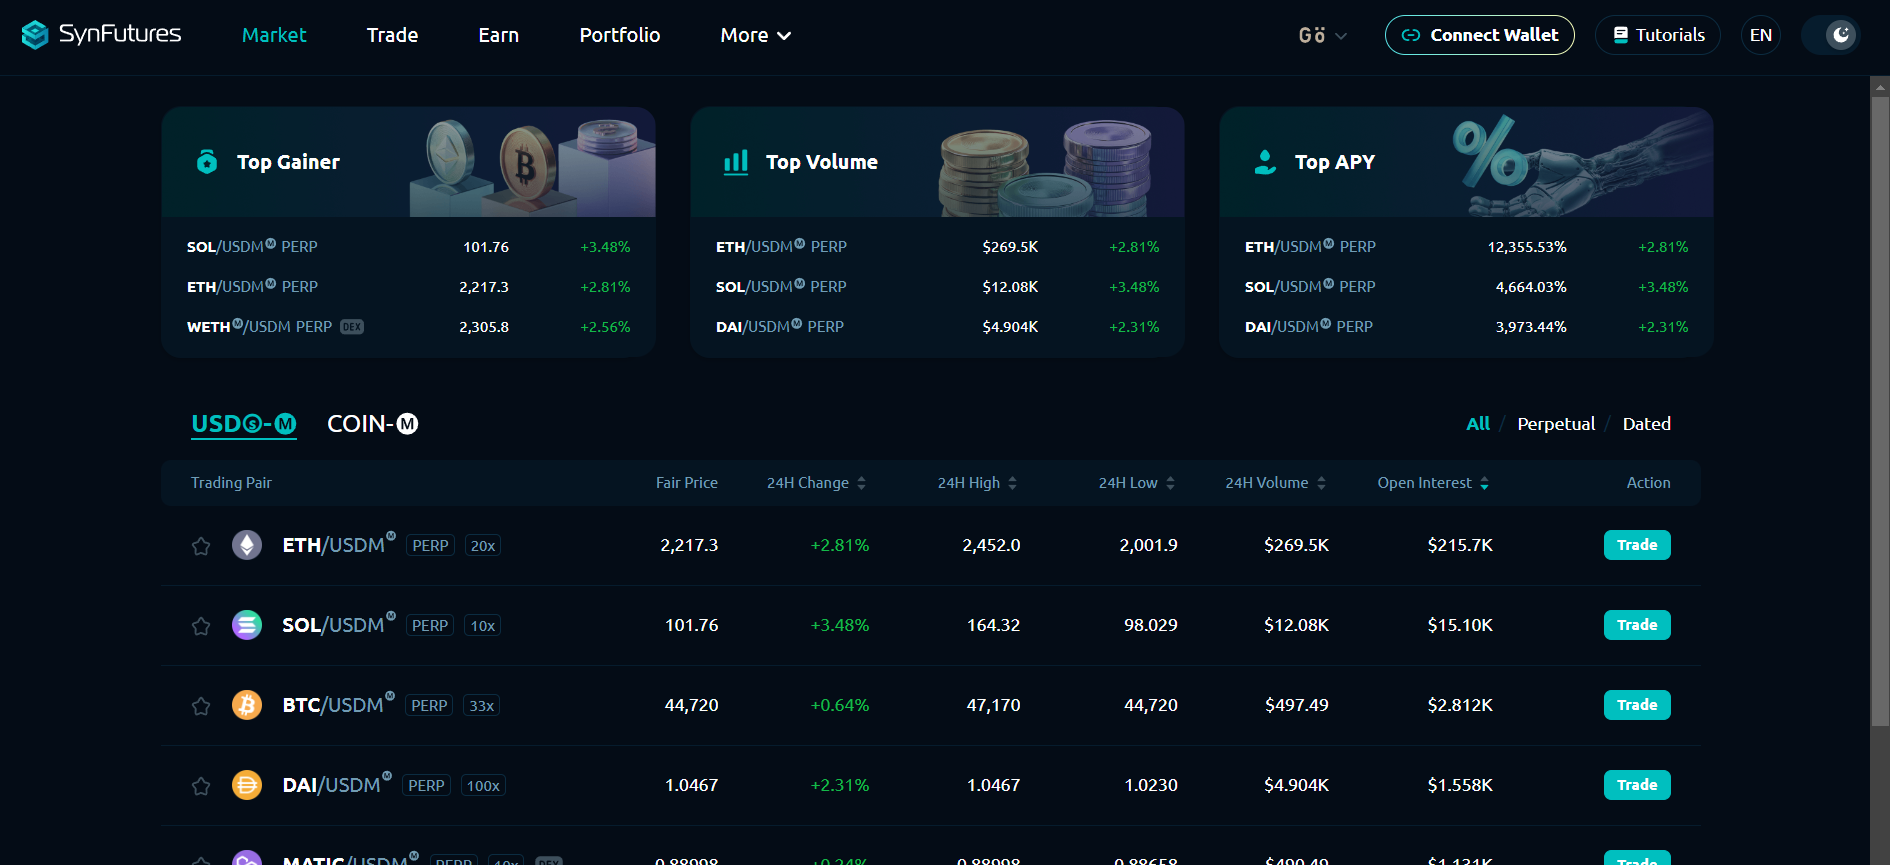Click the 10x leverage badge on SOL/USDM
Screen dimensions: 1890x865
483,626
